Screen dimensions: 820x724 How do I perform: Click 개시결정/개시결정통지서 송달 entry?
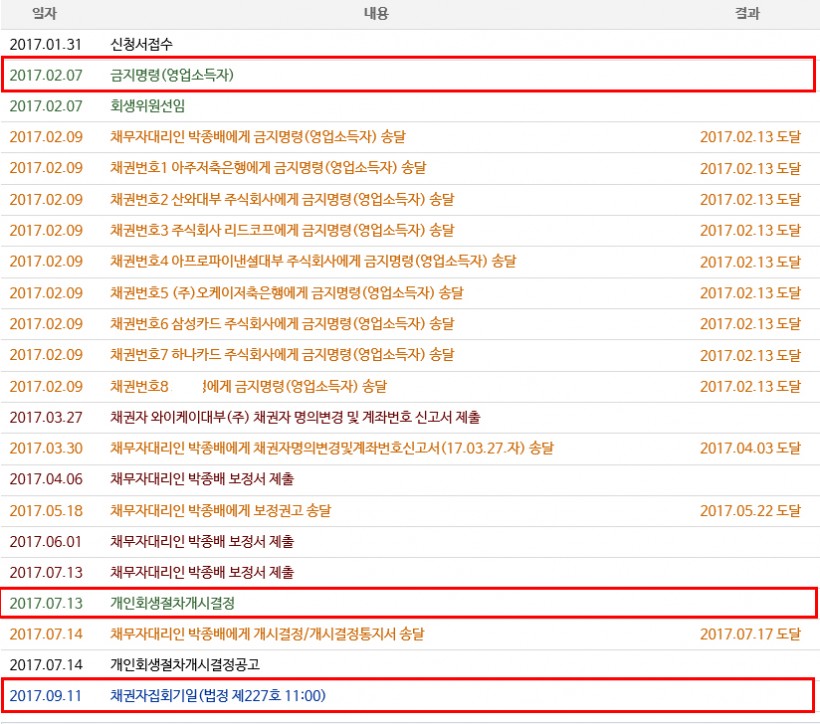tap(267, 634)
